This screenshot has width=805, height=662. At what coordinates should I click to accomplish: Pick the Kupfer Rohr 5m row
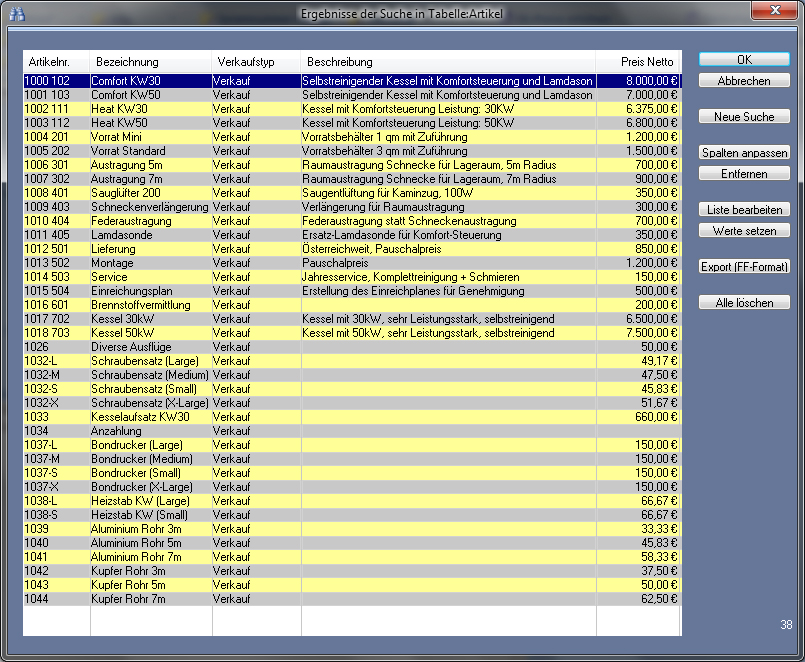[352, 584]
